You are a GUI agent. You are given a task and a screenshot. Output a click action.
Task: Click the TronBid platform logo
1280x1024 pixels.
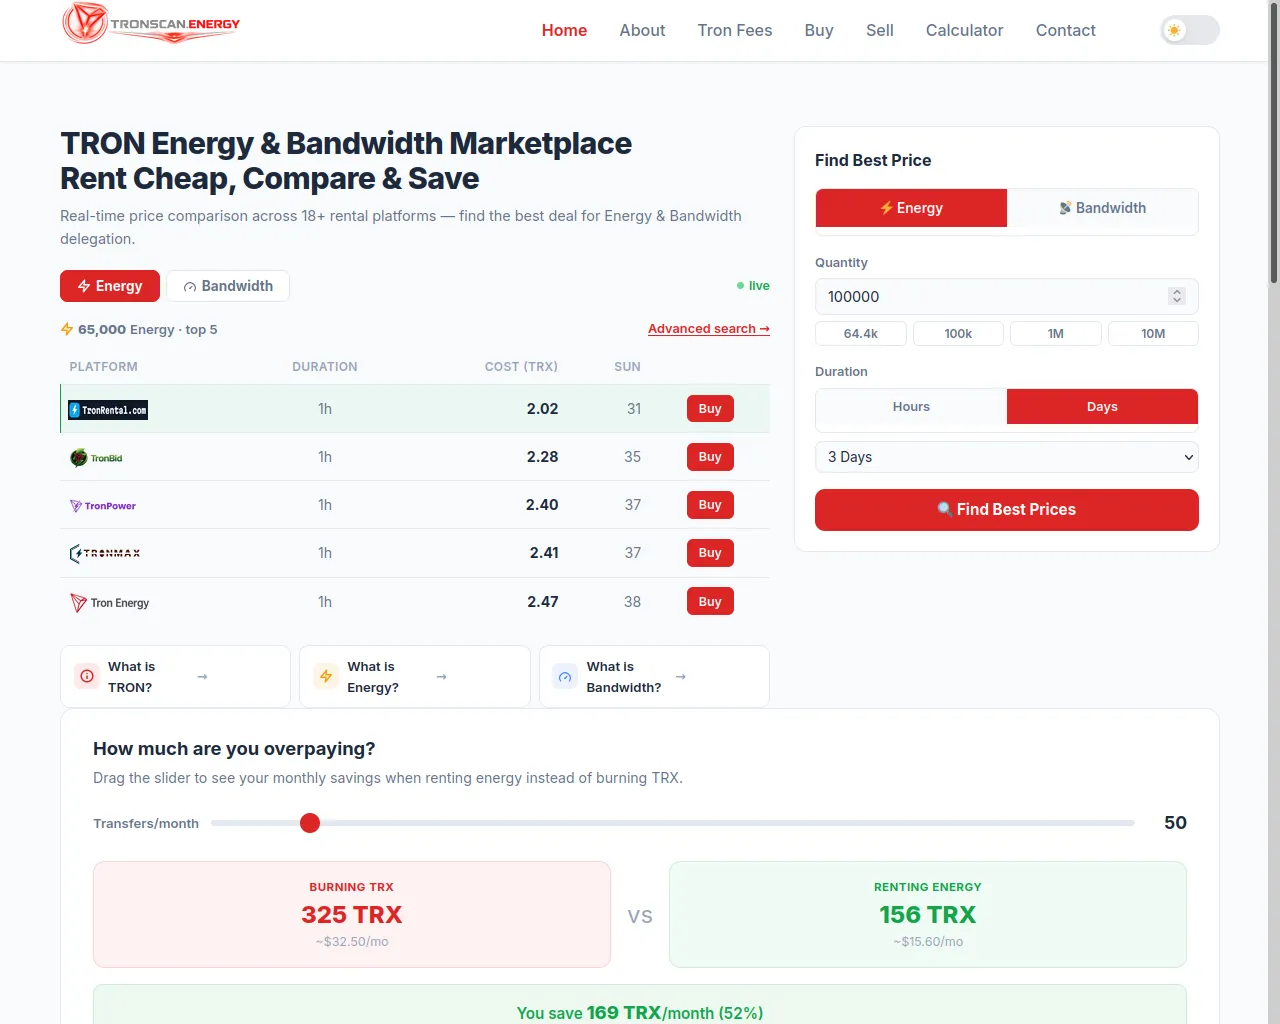pos(96,458)
